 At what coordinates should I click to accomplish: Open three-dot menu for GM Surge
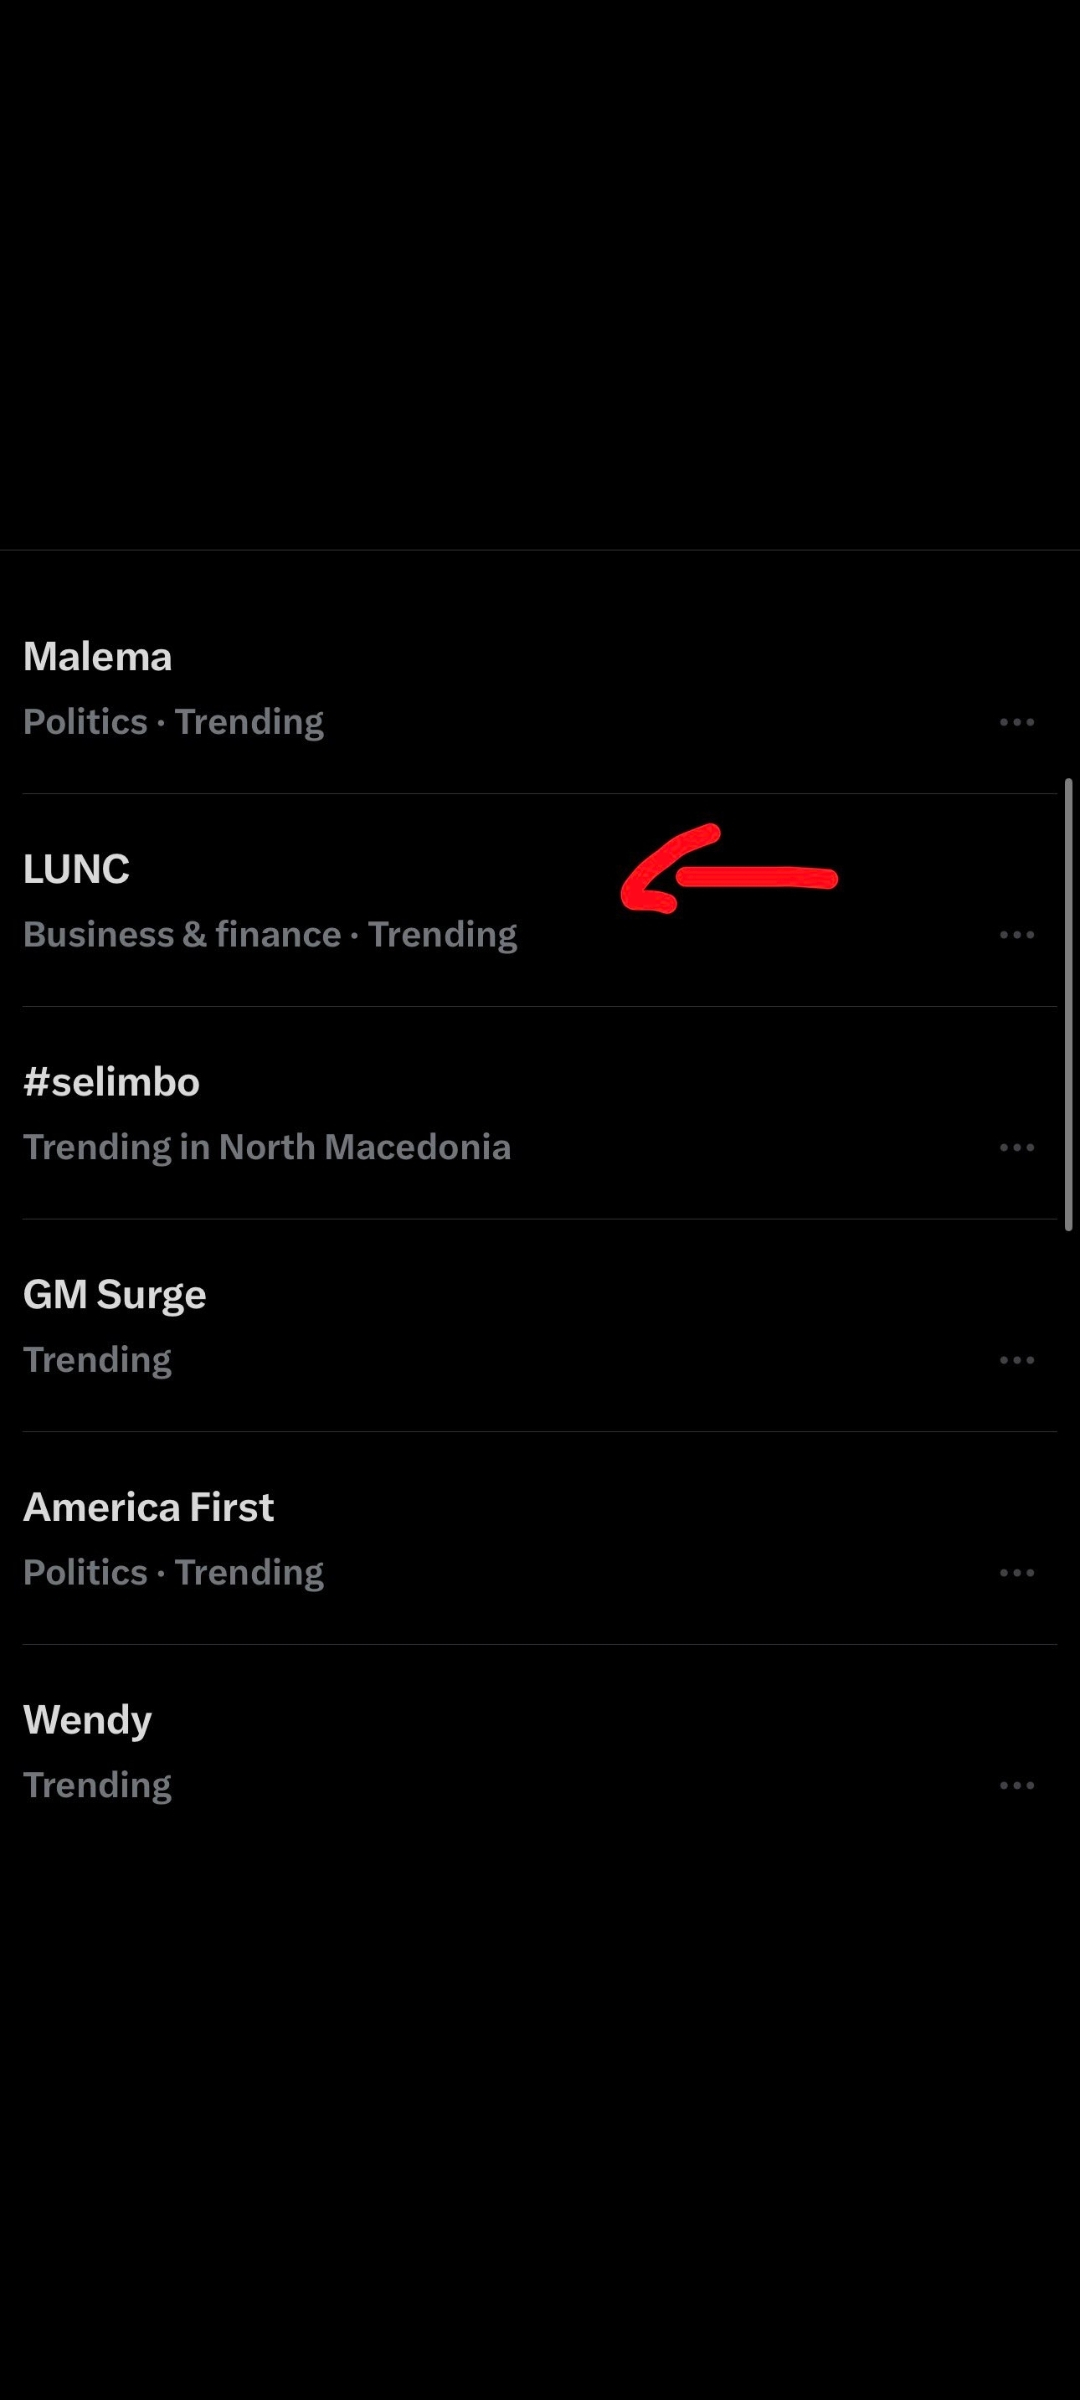[x=1017, y=1360]
